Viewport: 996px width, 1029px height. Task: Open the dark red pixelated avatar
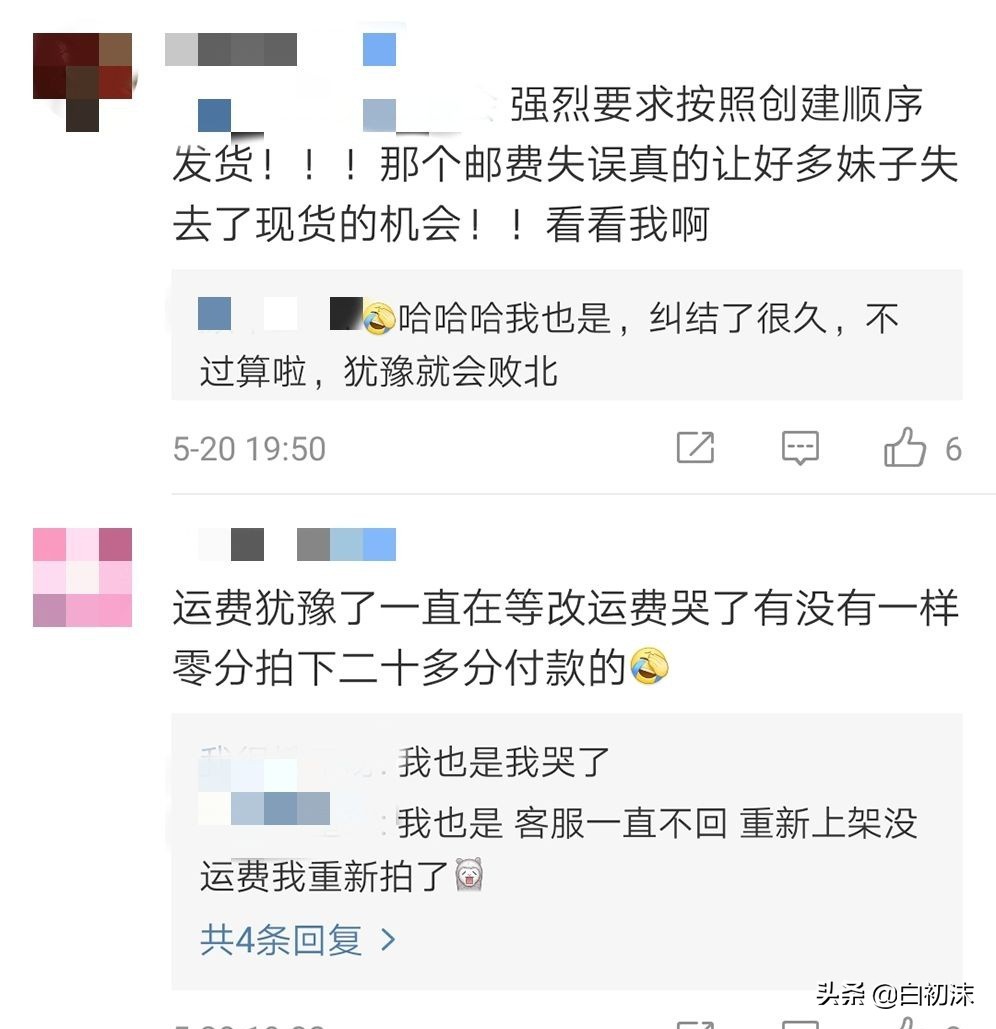(x=83, y=82)
